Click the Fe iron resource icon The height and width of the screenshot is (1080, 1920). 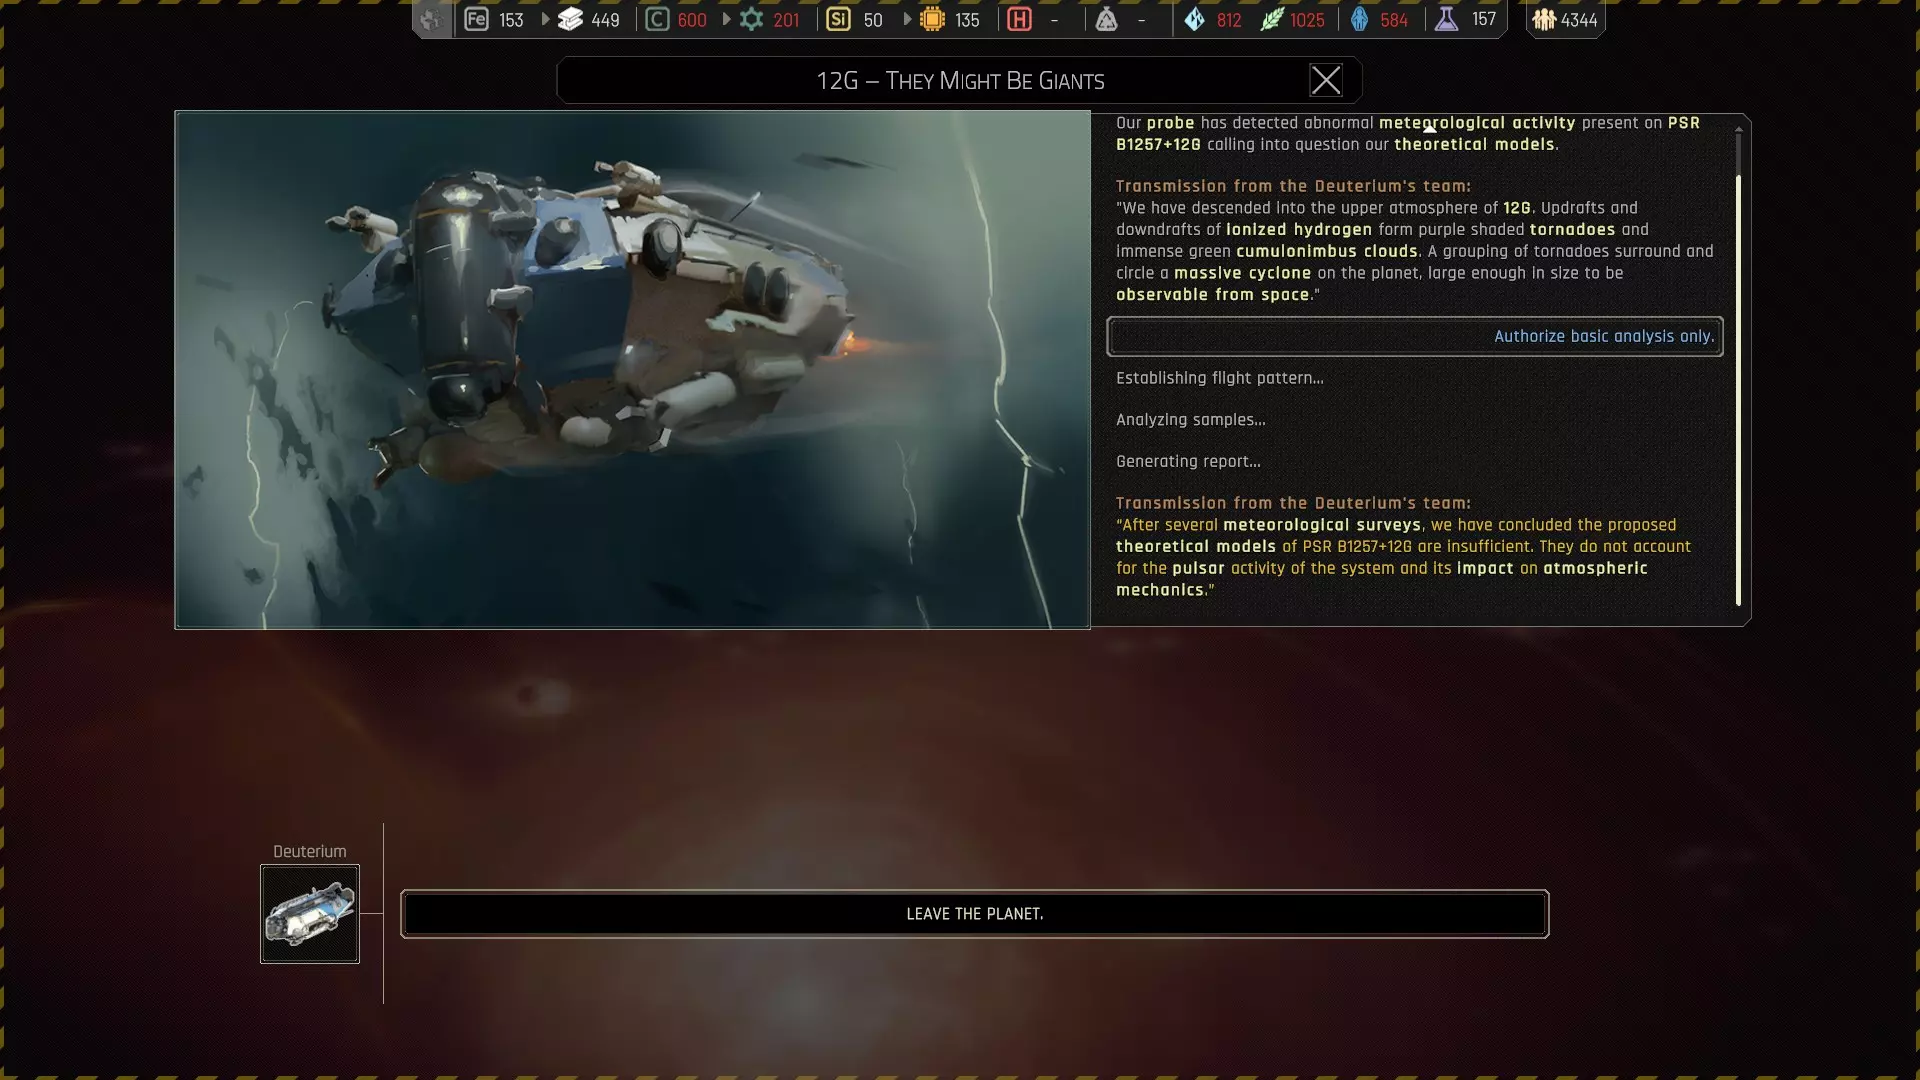[x=477, y=19]
